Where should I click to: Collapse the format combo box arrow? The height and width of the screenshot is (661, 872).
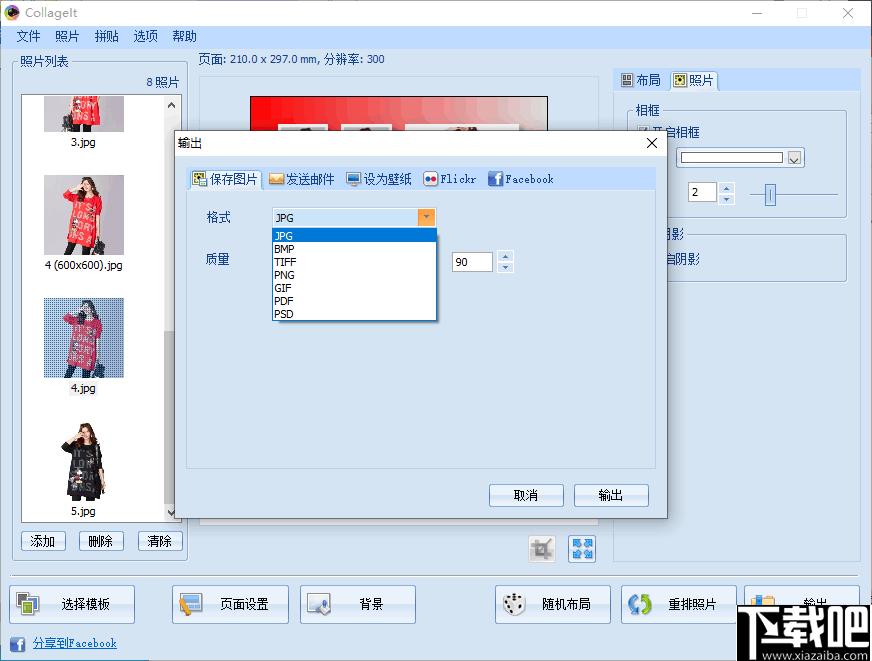pyautogui.click(x=426, y=217)
